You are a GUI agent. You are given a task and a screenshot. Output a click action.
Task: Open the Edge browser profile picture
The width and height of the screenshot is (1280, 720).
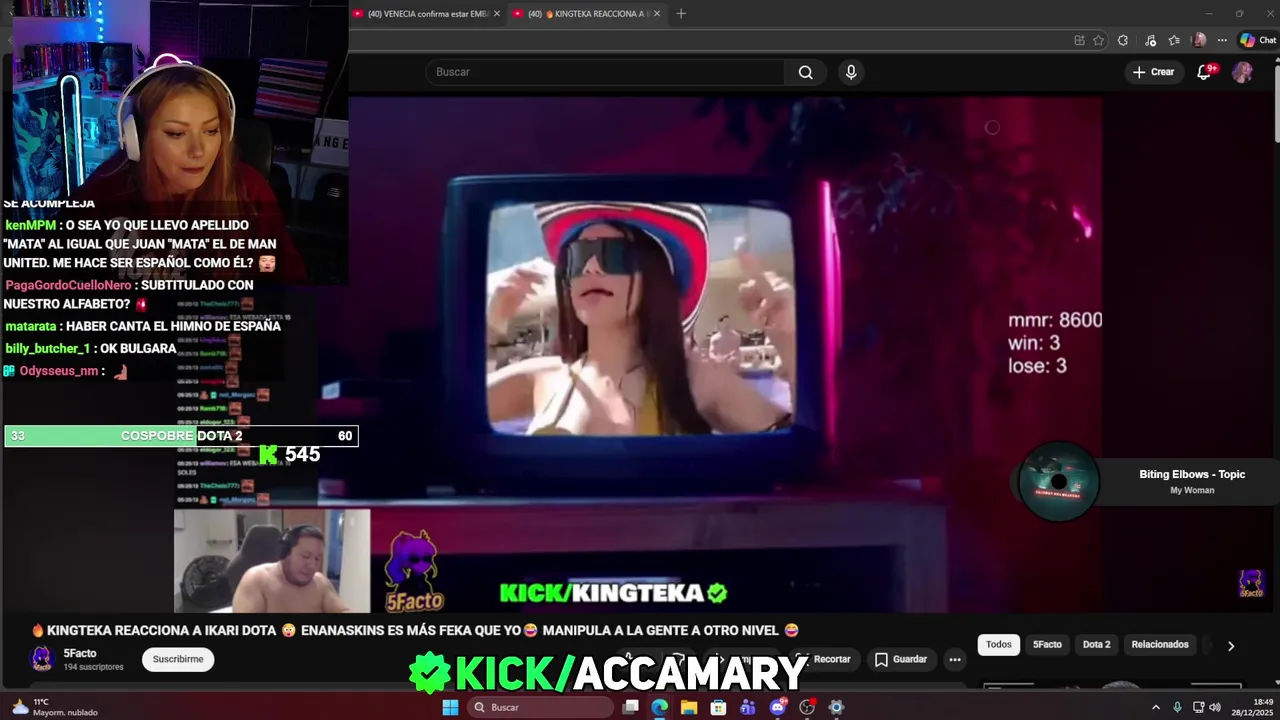(x=1199, y=40)
